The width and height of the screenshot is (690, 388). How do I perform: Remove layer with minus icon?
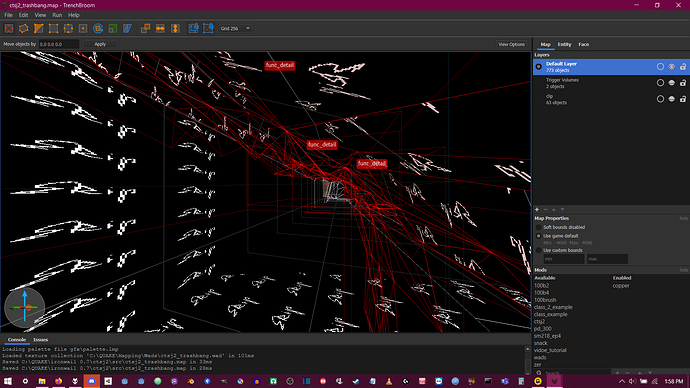click(x=545, y=209)
